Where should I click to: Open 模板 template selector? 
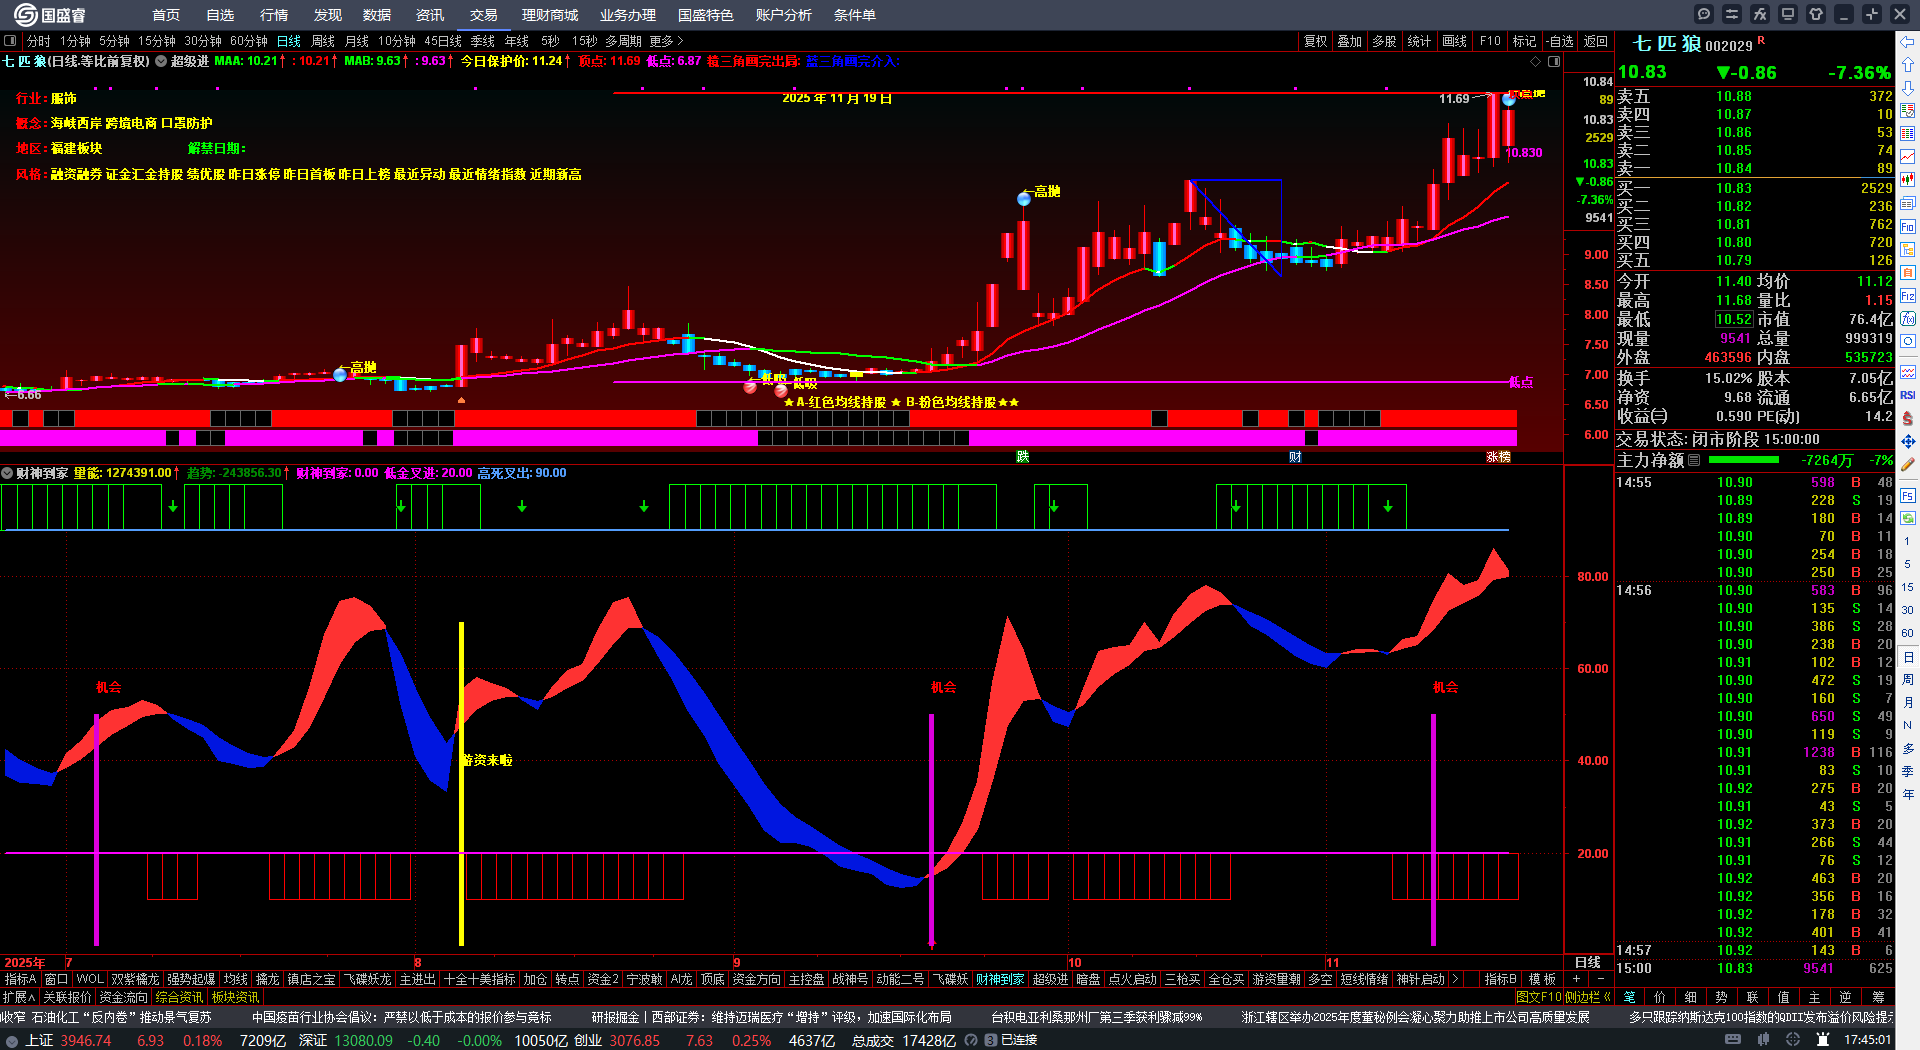click(1542, 979)
